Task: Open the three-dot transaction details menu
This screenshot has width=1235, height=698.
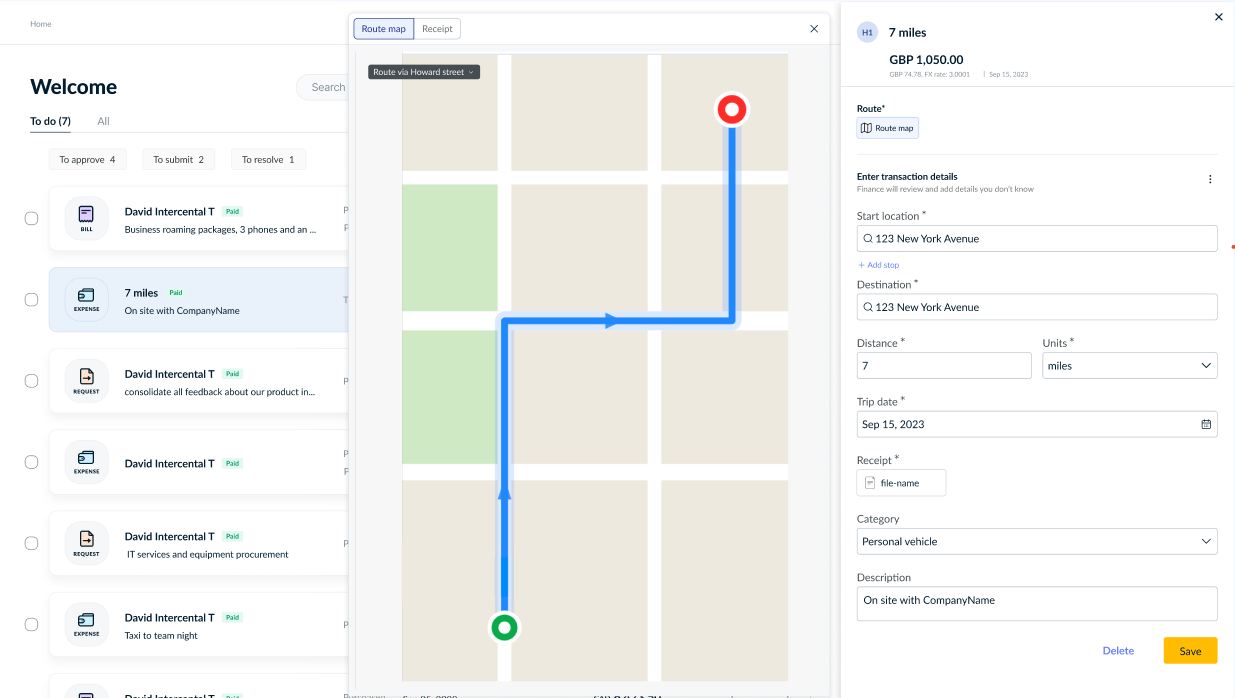Action: coord(1210,179)
